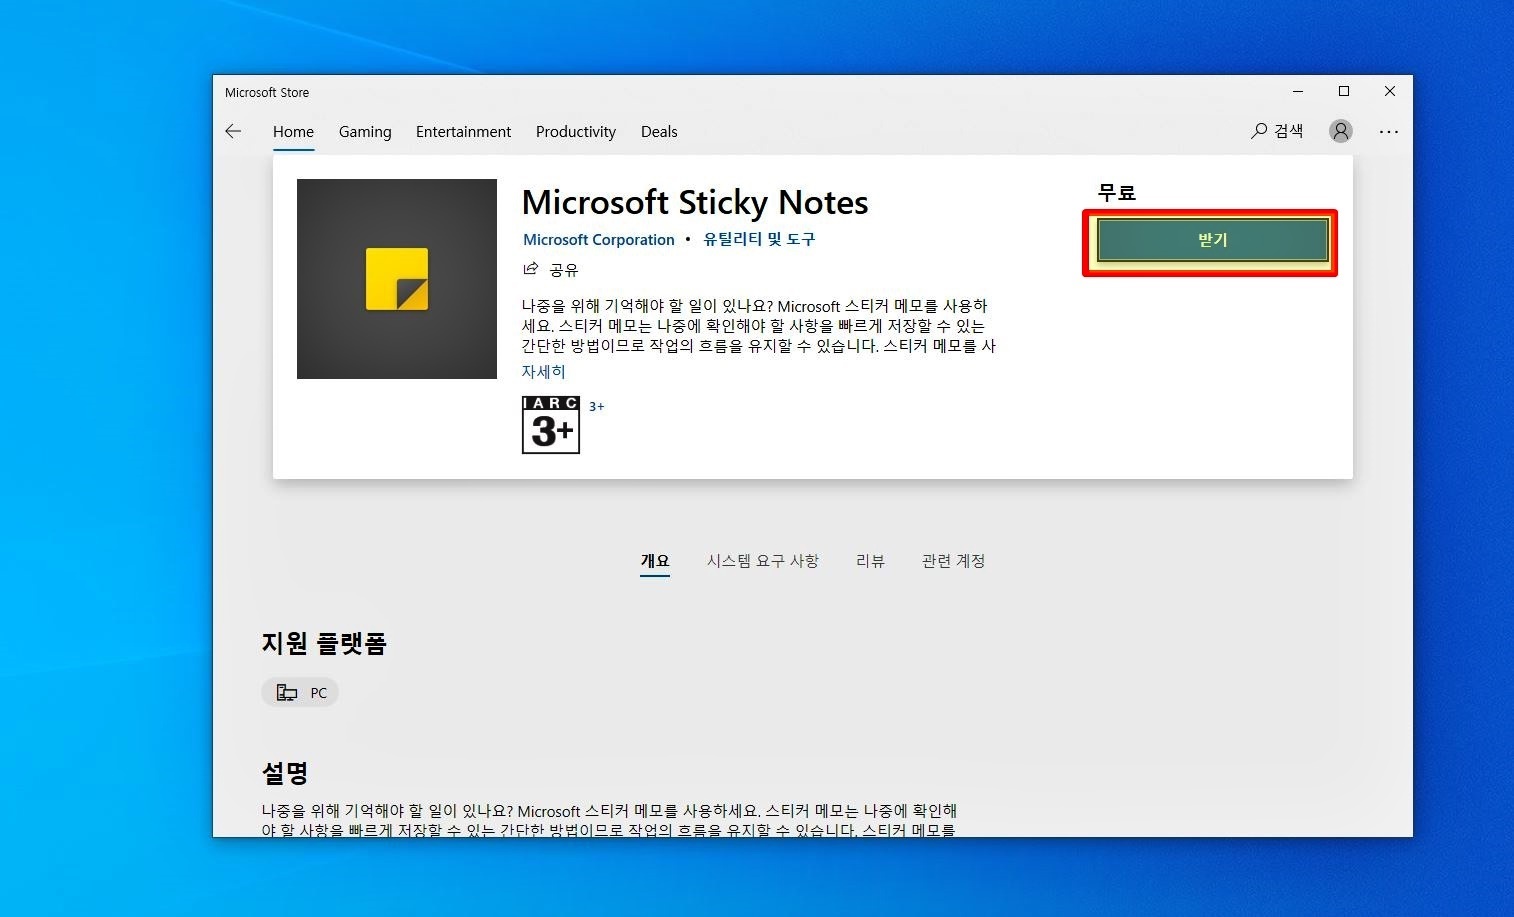Click the IARC 3+ rating badge
This screenshot has width=1514, height=917.
point(551,425)
